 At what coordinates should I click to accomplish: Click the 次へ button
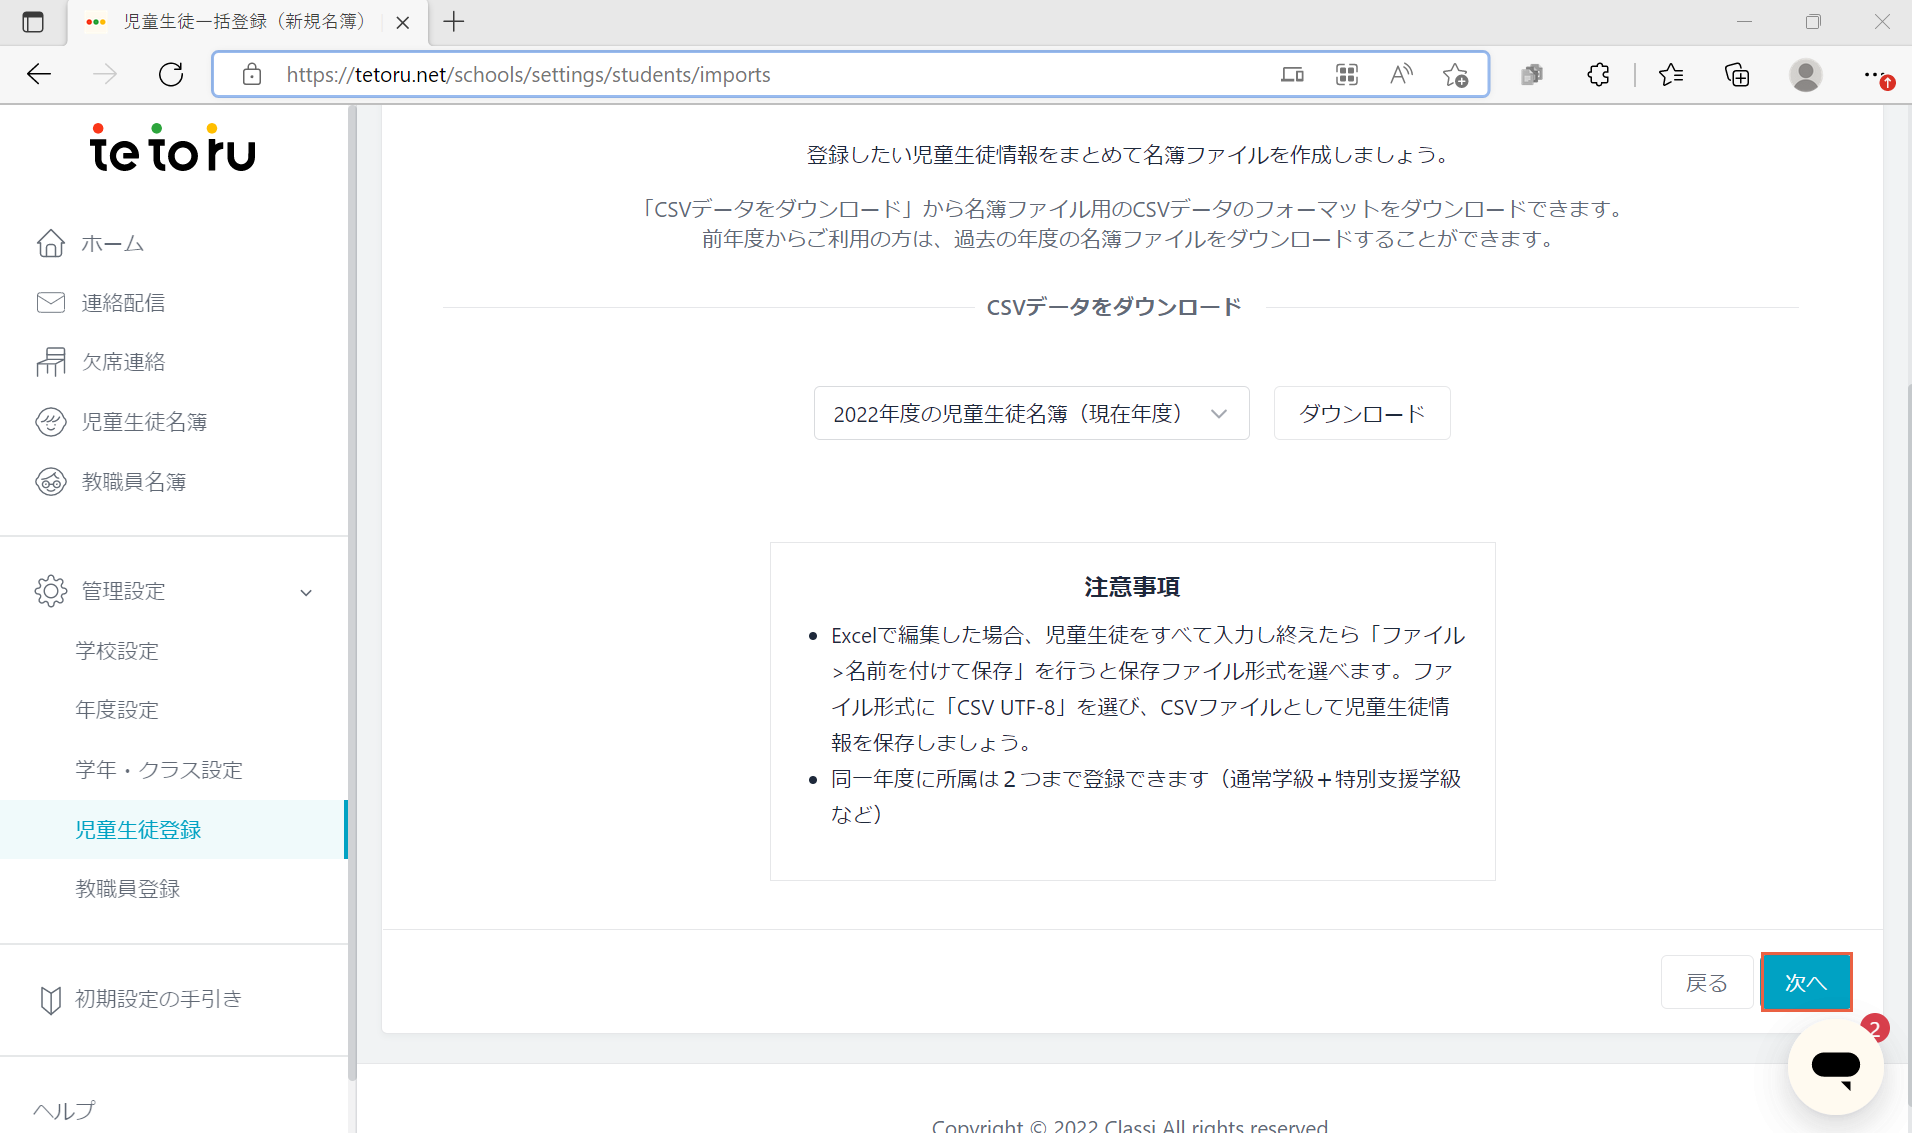1806,983
